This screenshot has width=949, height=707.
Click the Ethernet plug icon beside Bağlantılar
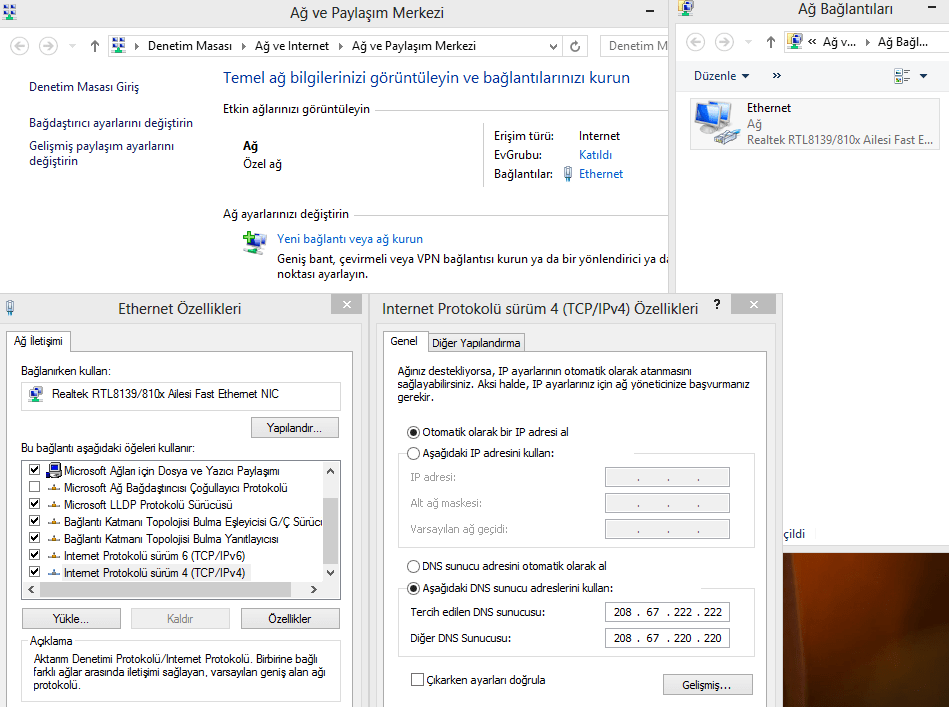(x=568, y=174)
